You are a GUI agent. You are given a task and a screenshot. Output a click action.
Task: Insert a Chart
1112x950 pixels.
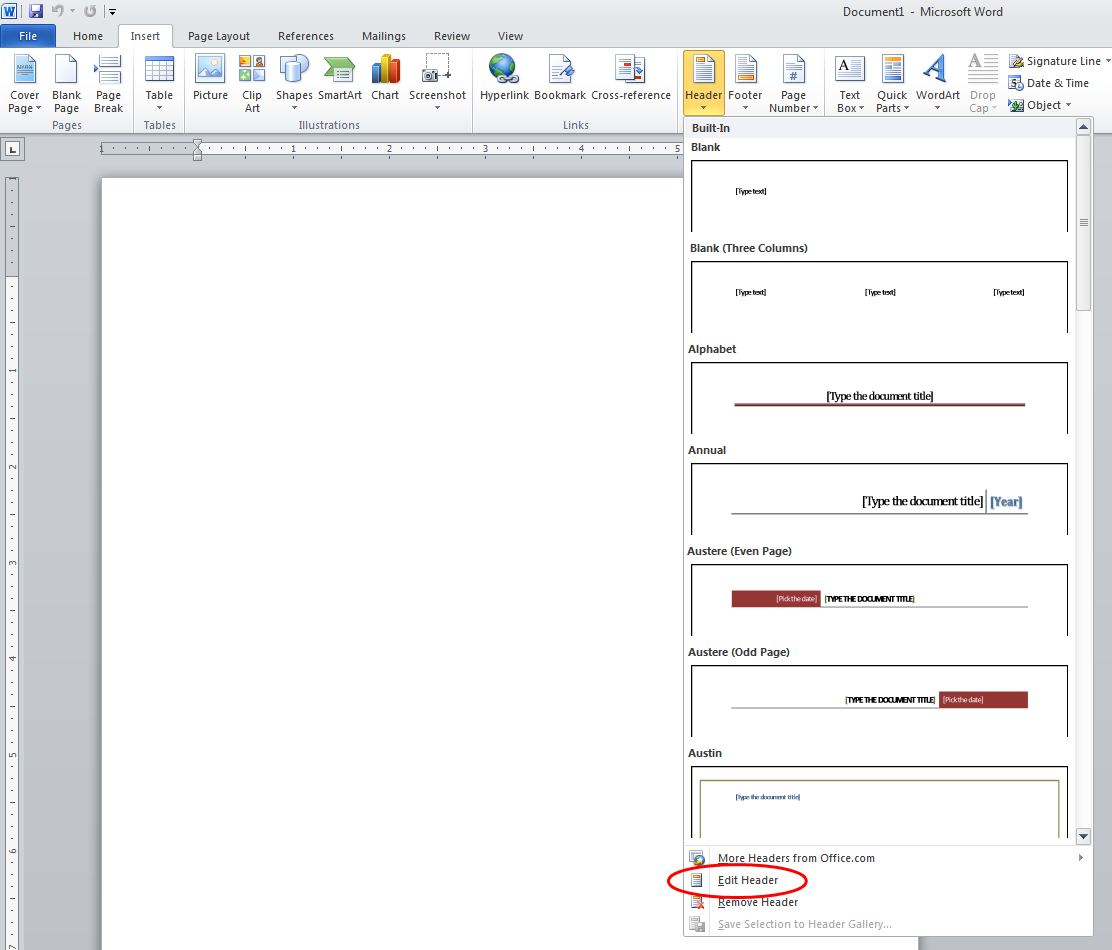click(x=385, y=80)
